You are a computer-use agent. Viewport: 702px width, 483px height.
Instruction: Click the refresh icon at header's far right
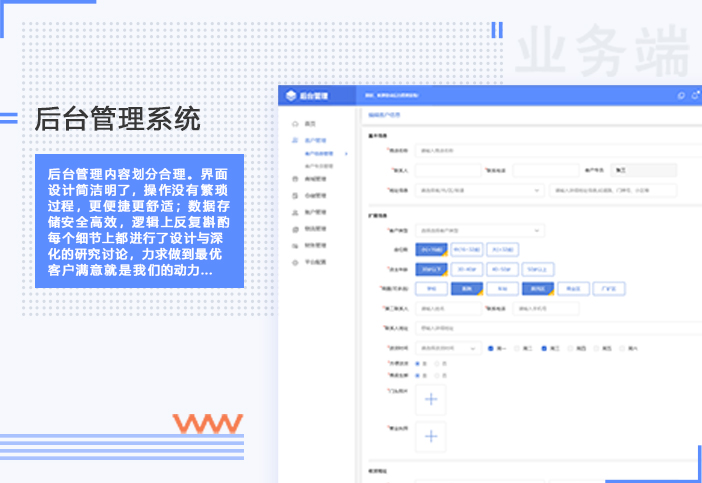695,96
